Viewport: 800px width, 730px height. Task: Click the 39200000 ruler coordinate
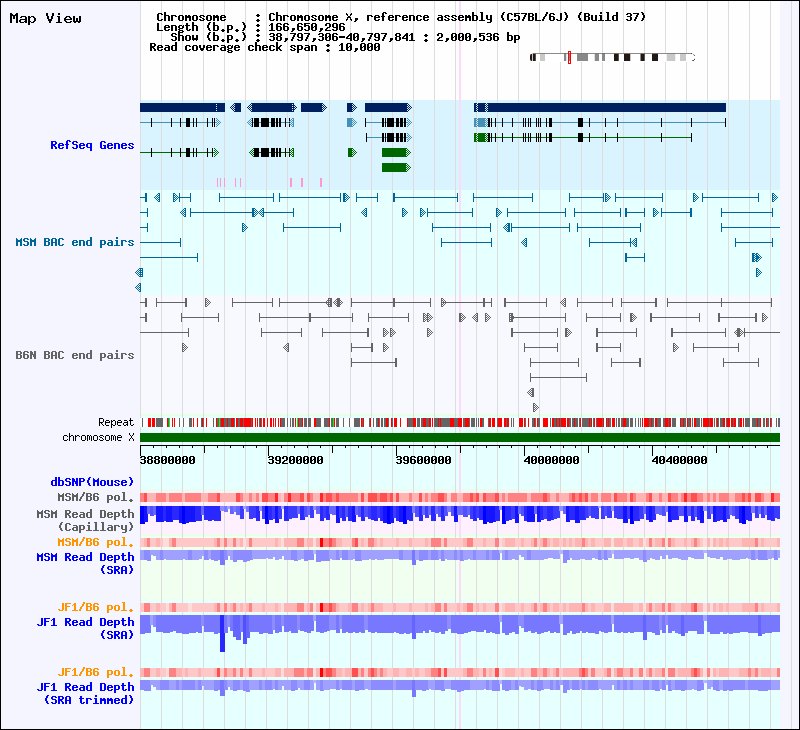[x=295, y=460]
